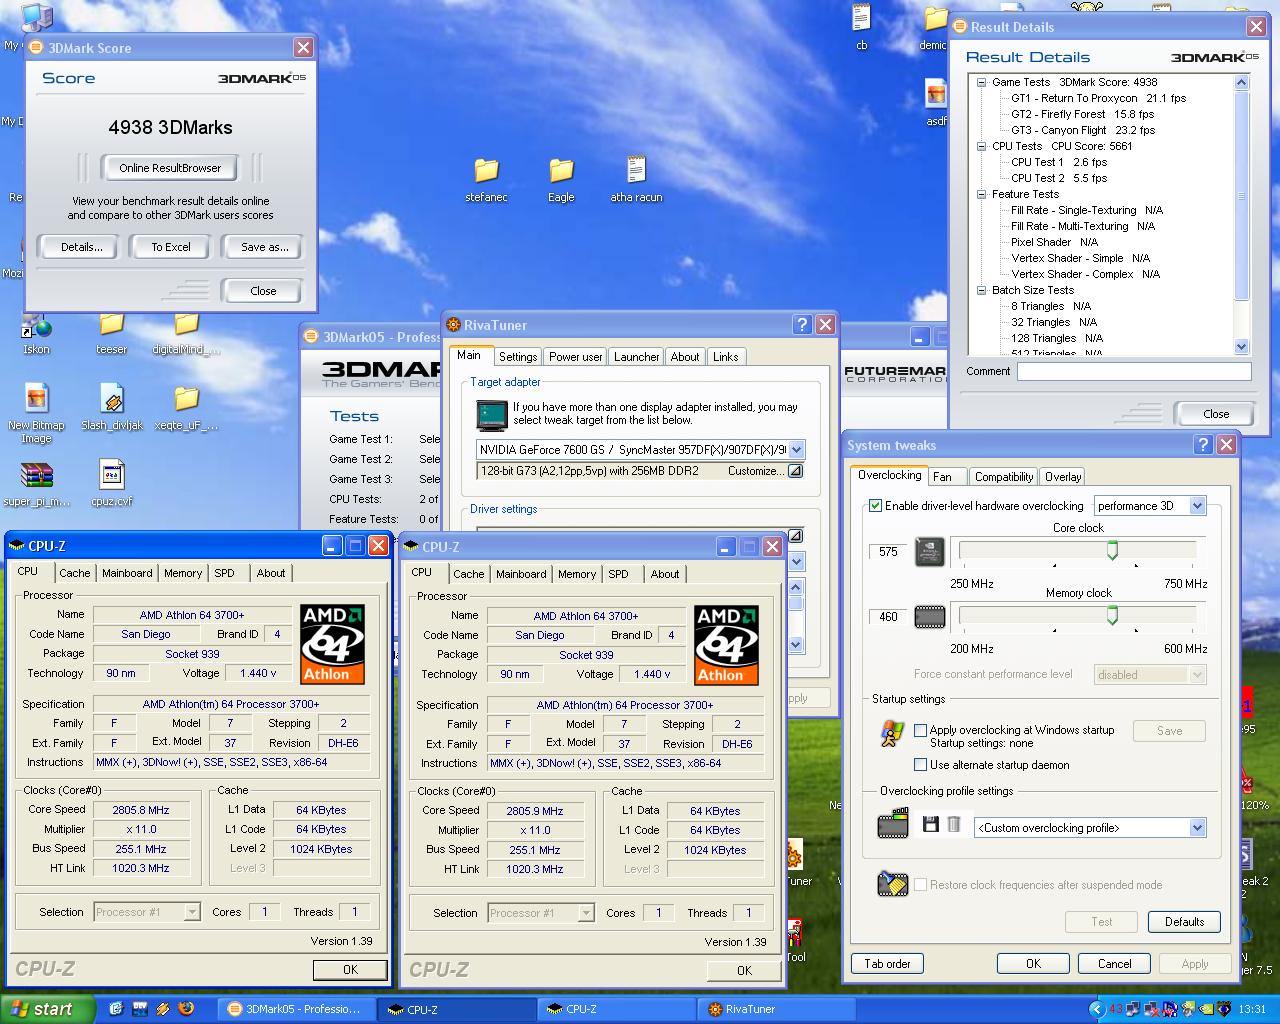The image size is (1280, 1024).
Task: Click OK in the left CPU-Z window
Action: 350,969
